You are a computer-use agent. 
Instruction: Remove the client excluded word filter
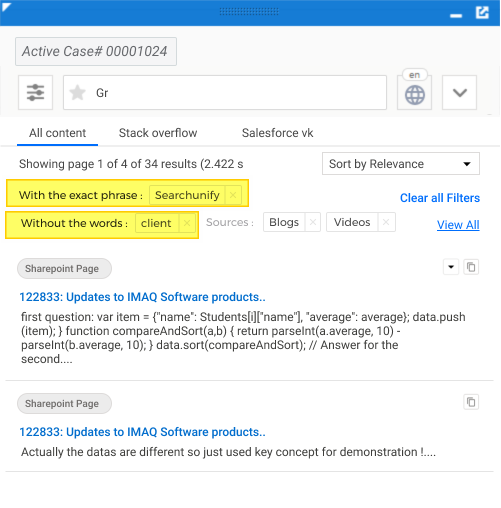(x=187, y=223)
